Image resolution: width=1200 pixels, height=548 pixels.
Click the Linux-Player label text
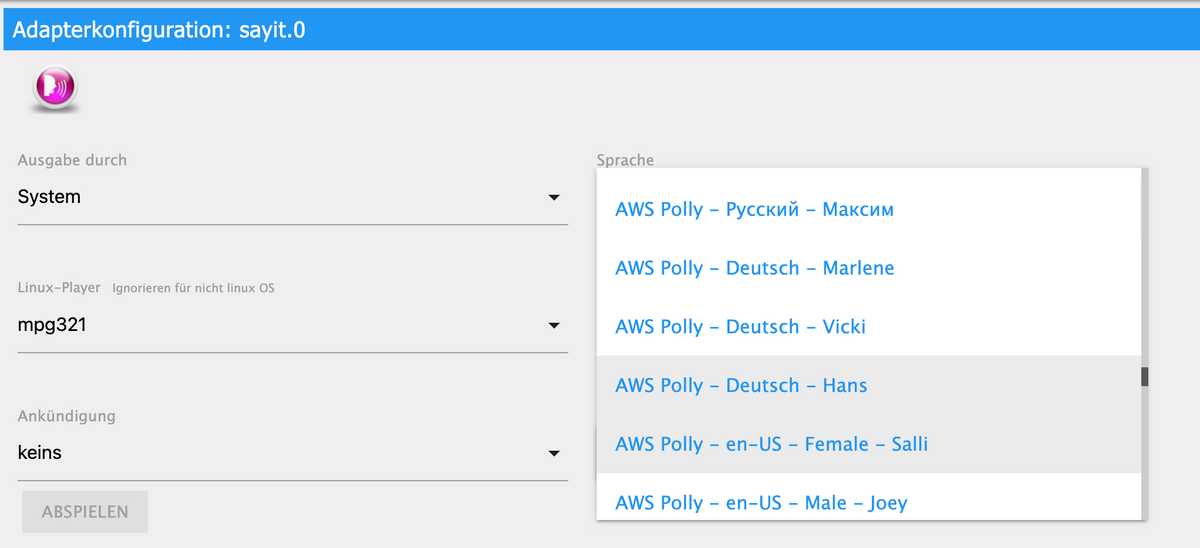59,288
